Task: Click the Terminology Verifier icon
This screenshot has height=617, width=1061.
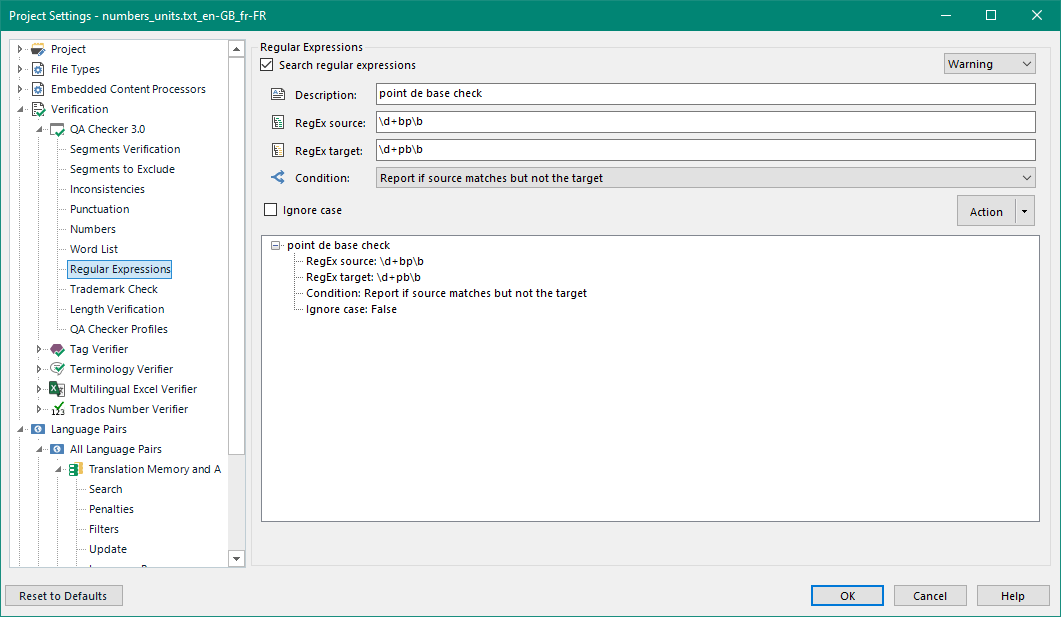Action: [58, 369]
